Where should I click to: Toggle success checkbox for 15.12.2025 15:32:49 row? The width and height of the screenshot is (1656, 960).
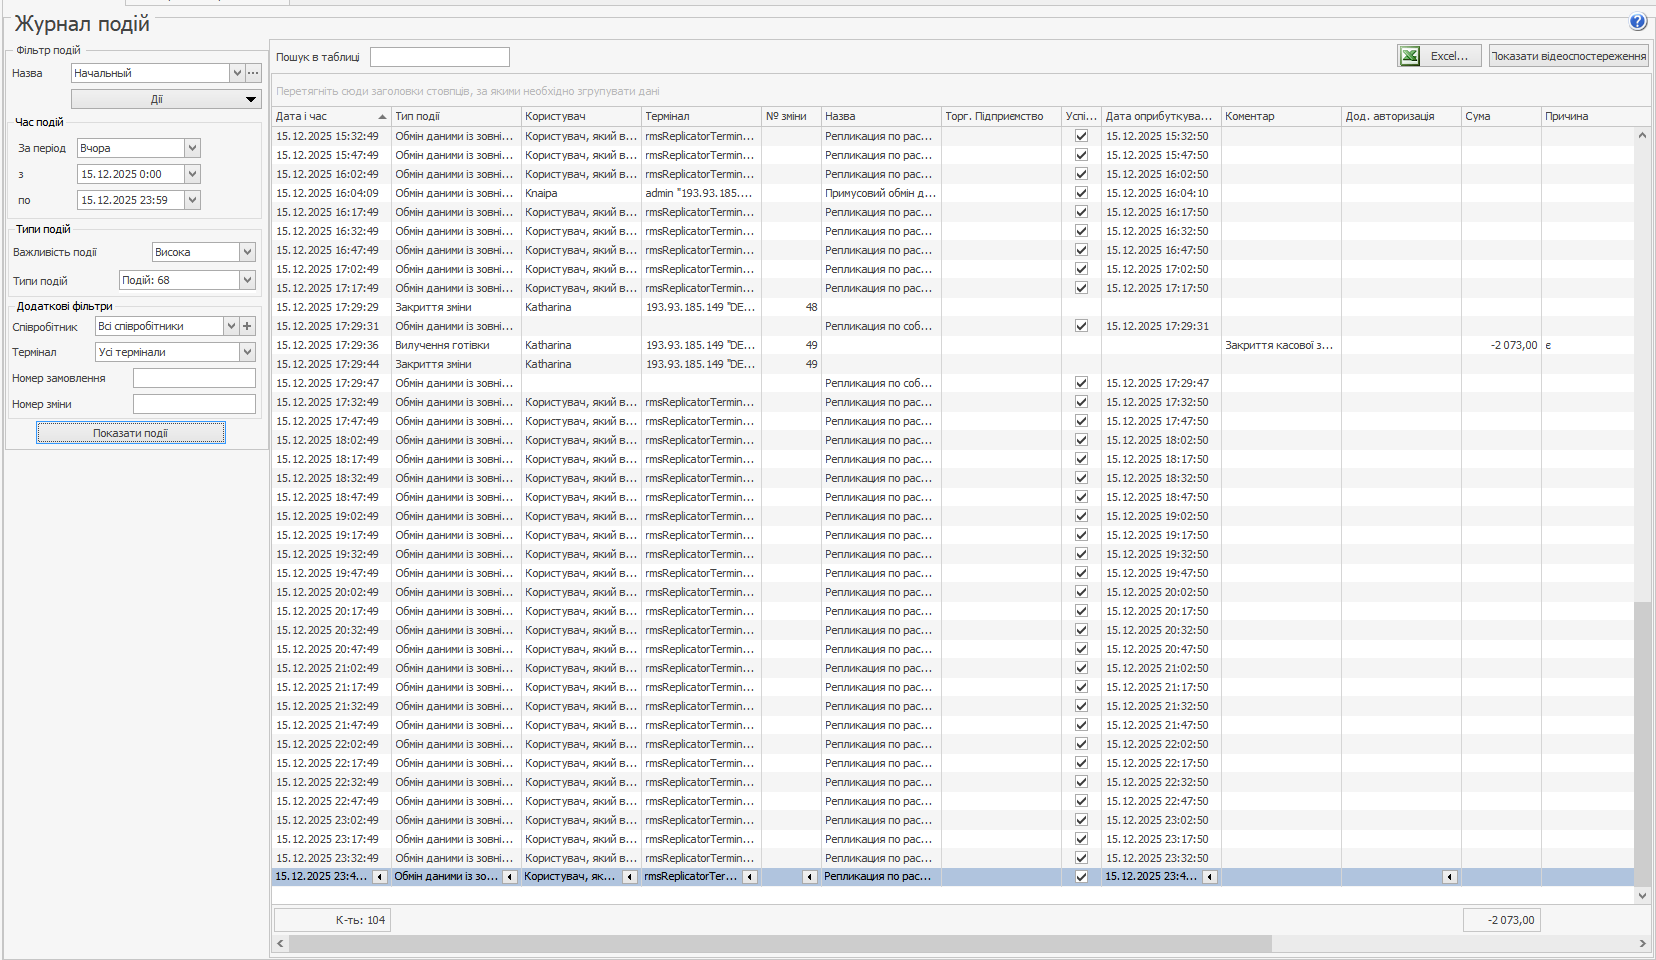[1081, 136]
